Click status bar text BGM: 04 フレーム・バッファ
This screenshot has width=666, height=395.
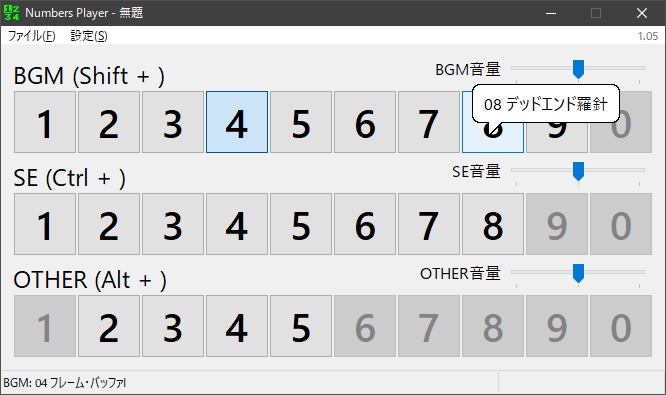point(65,383)
